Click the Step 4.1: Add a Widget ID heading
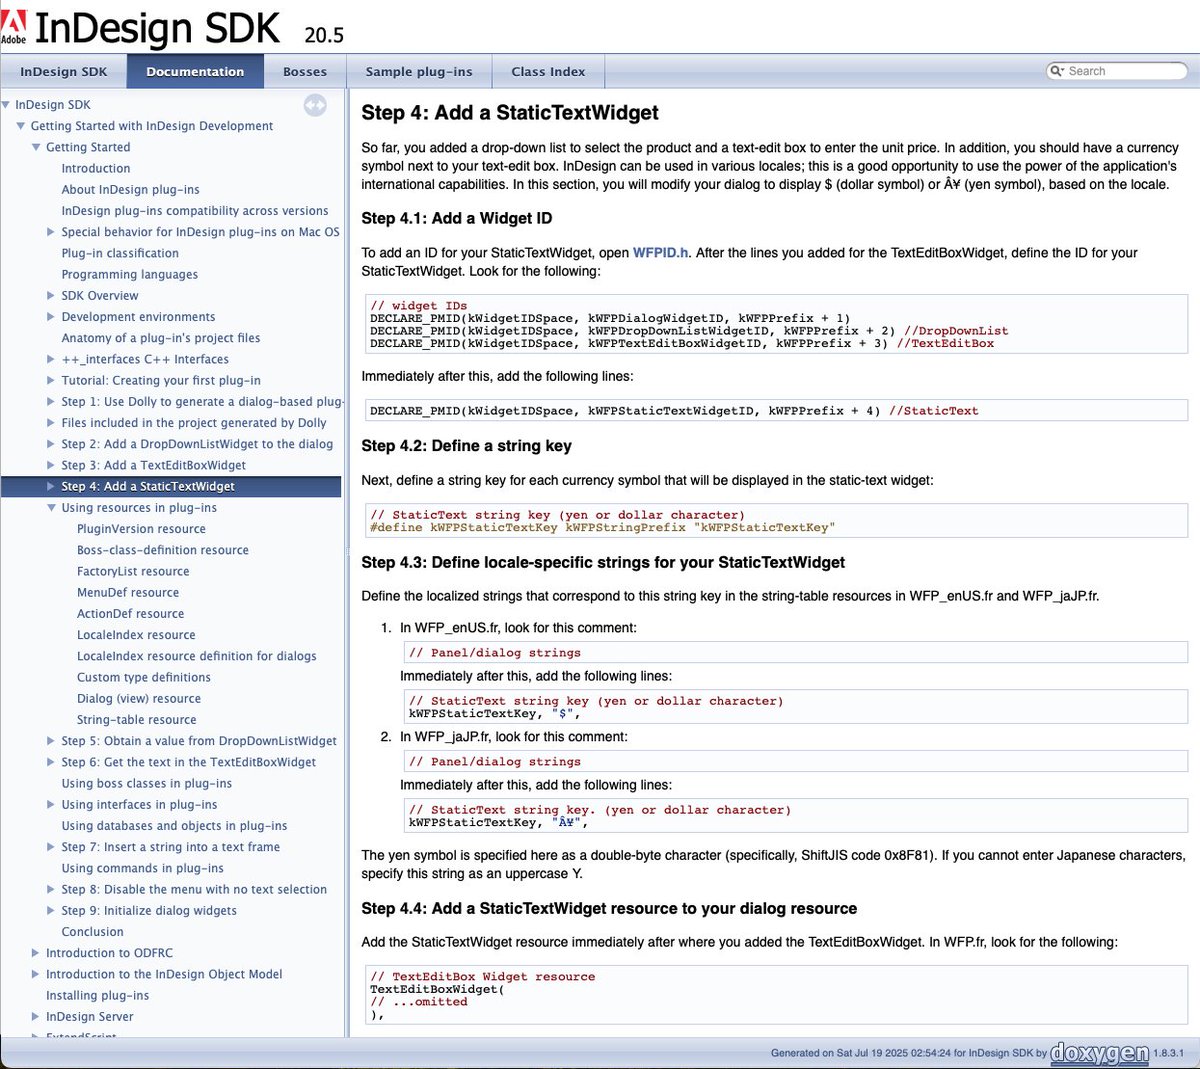 pyautogui.click(x=457, y=218)
